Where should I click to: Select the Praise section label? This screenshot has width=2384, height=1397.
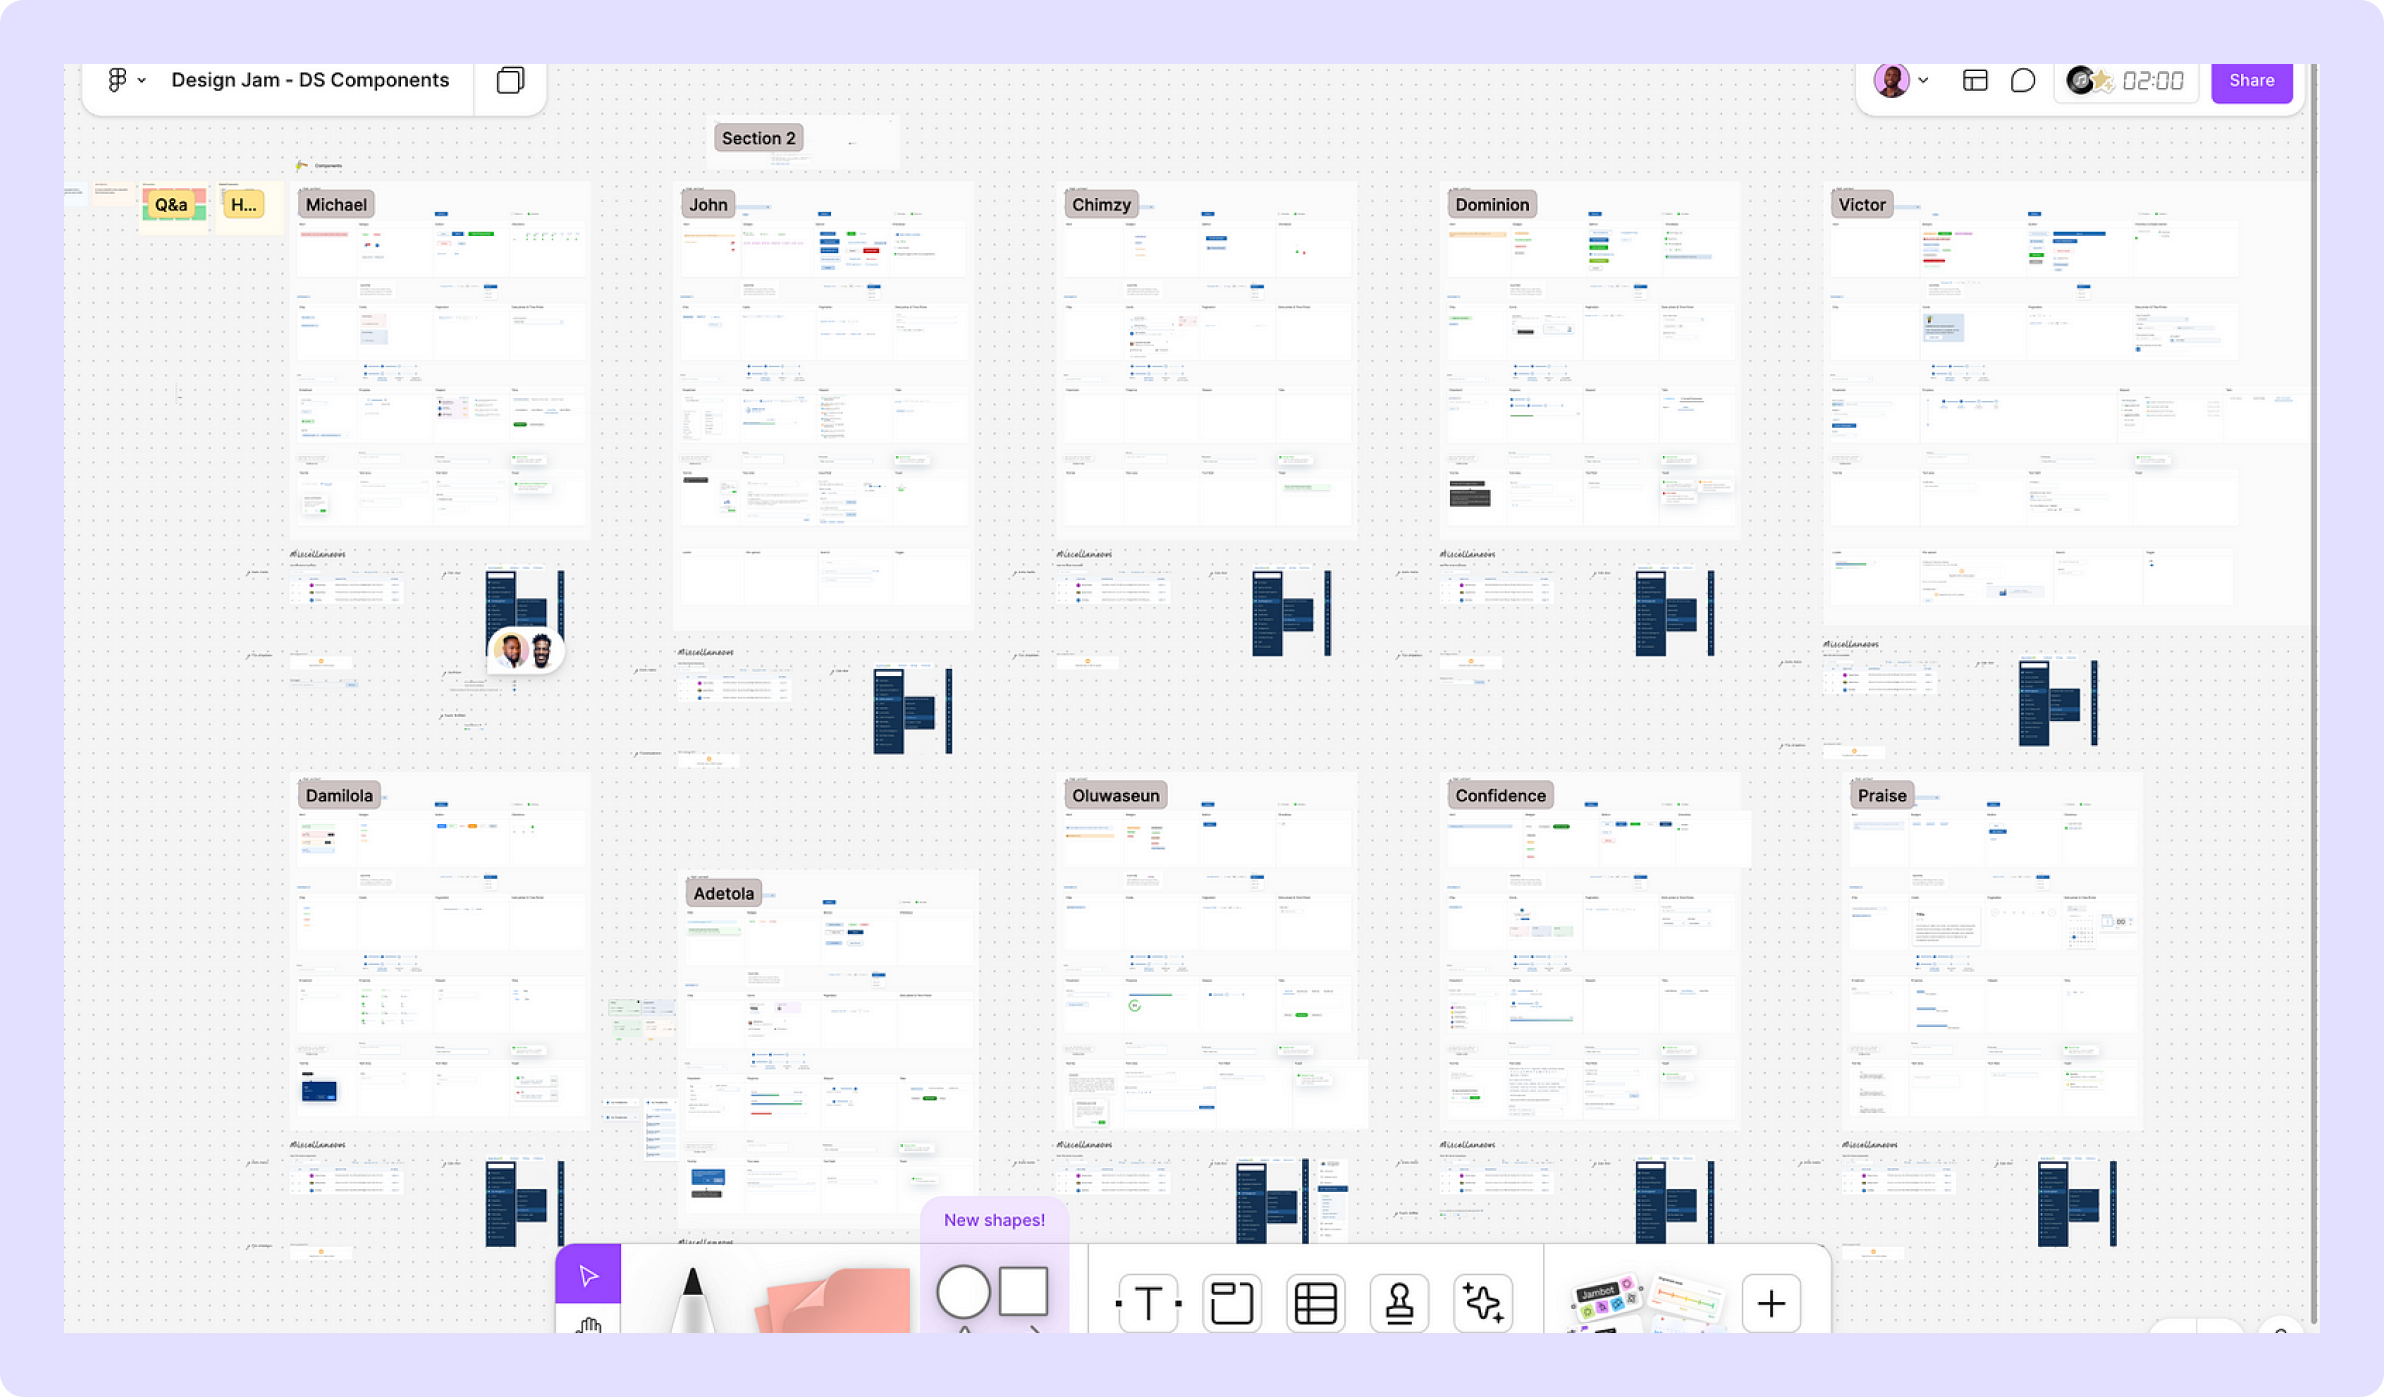(x=1882, y=795)
